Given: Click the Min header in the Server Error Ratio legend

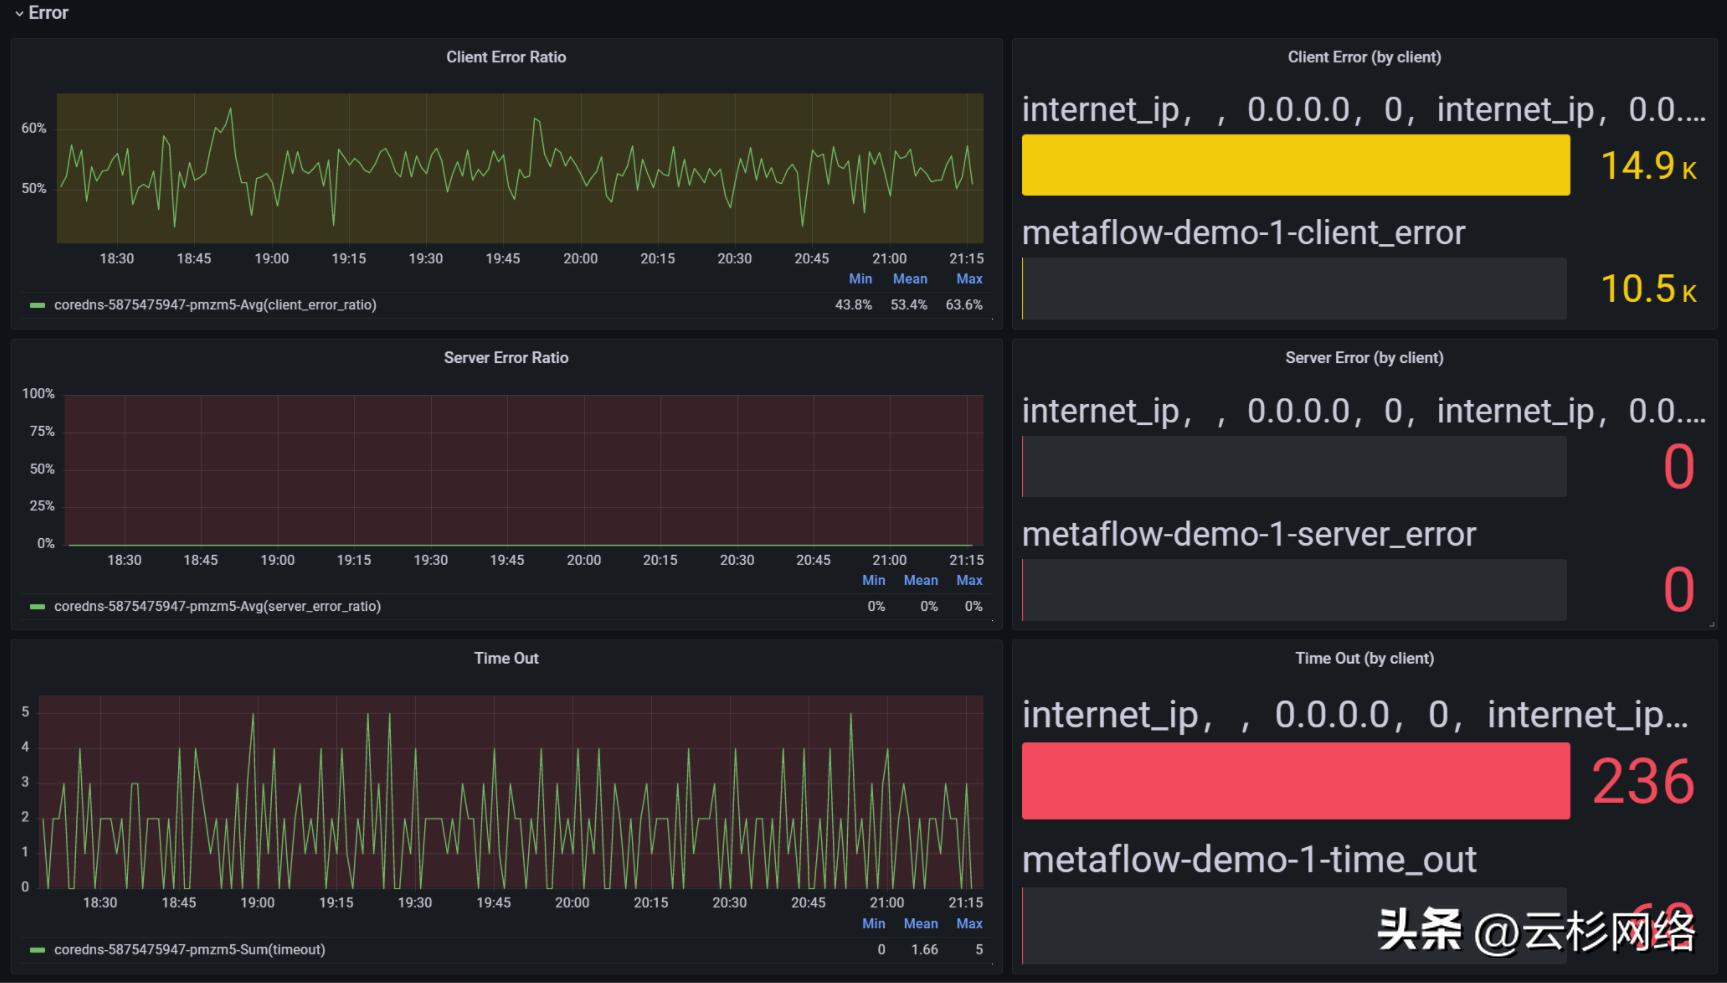Looking at the screenshot, I should (x=873, y=580).
